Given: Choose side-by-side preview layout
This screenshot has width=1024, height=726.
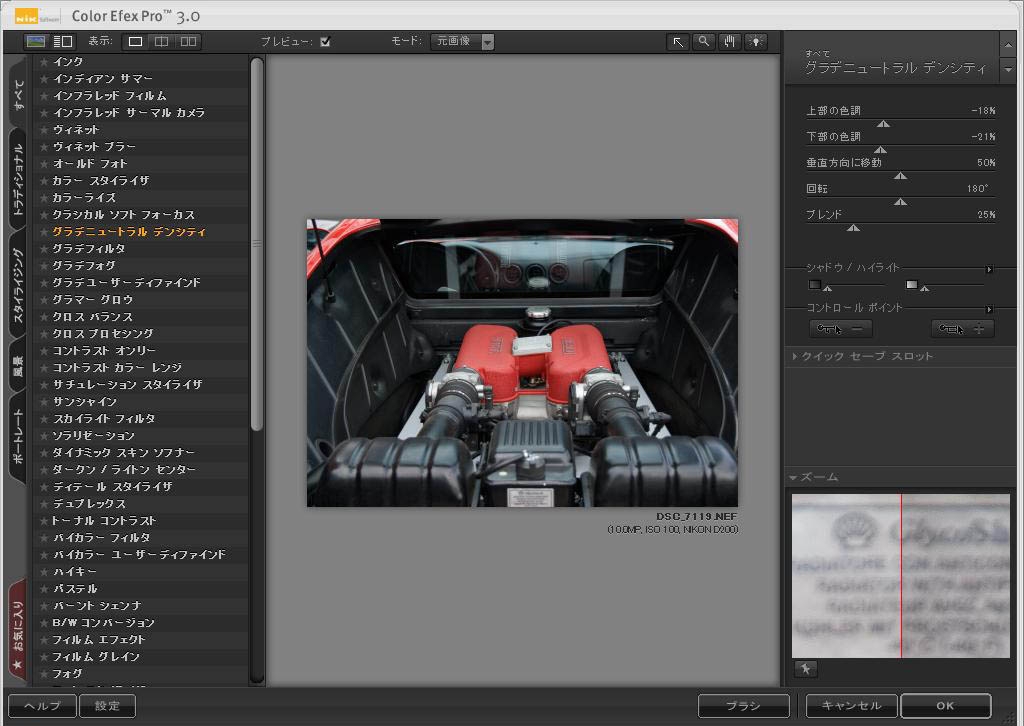Looking at the screenshot, I should [188, 41].
